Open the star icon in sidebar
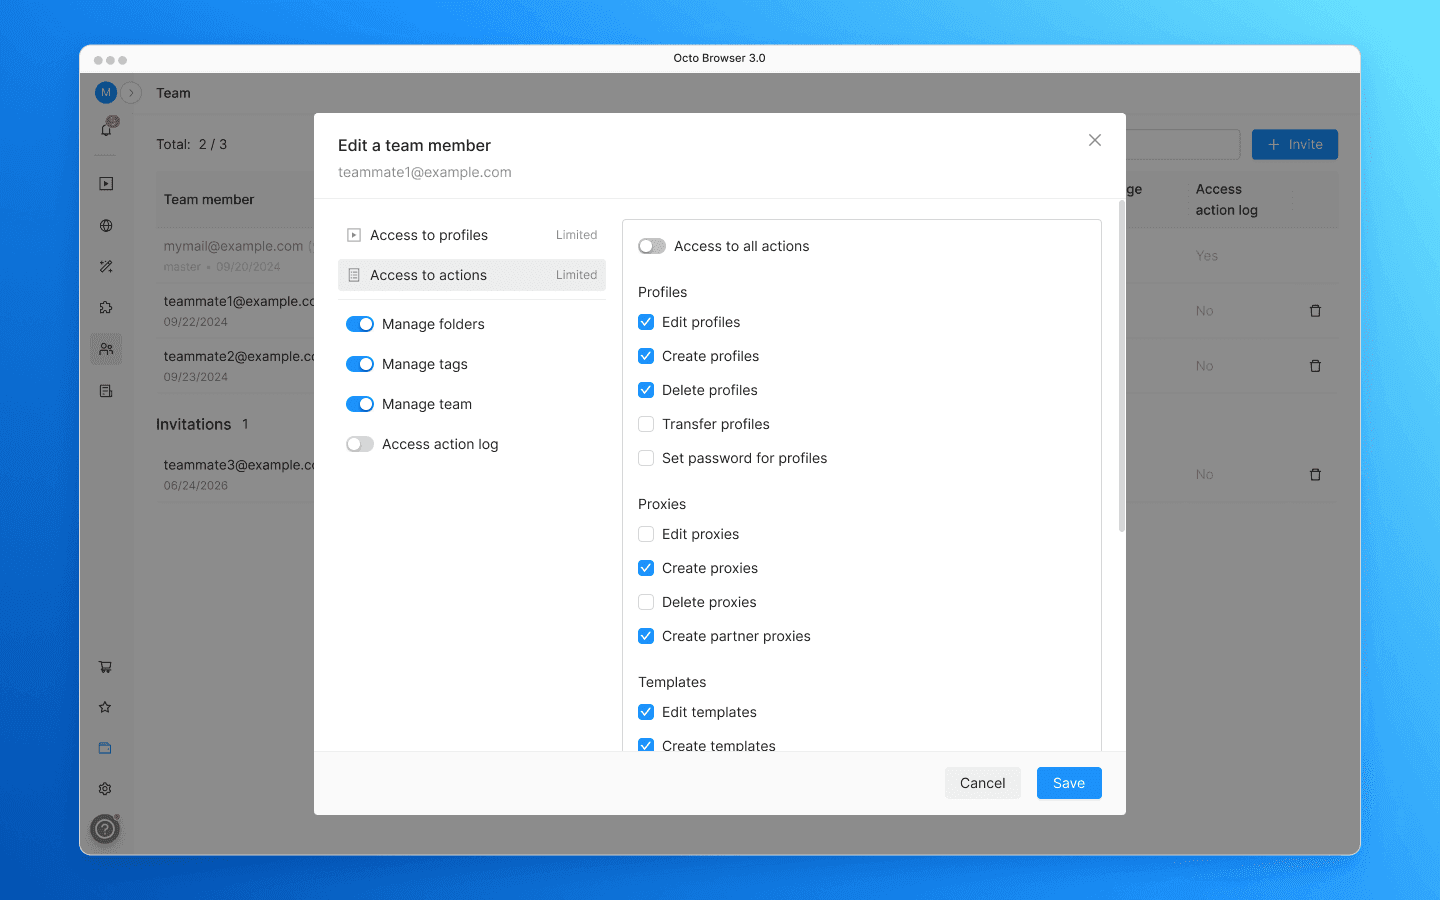Image resolution: width=1440 pixels, height=900 pixels. click(x=105, y=707)
